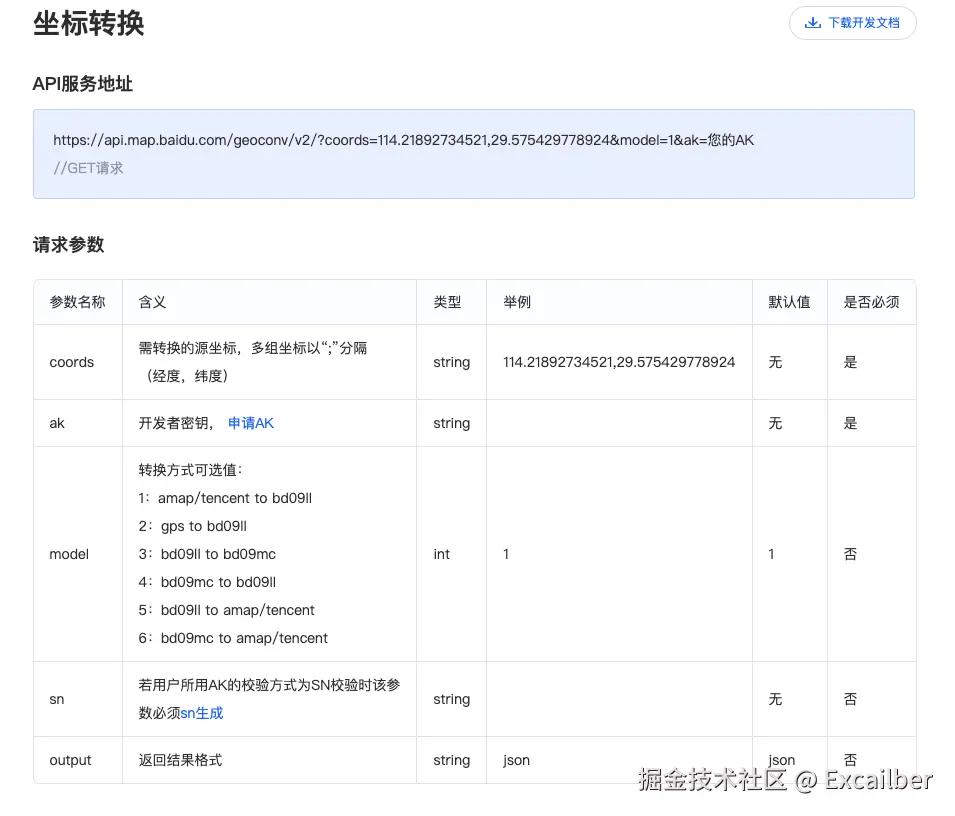The image size is (955, 816).
Task: Click the coords example value 114.21892734521,29.575429778924
Action: point(619,362)
